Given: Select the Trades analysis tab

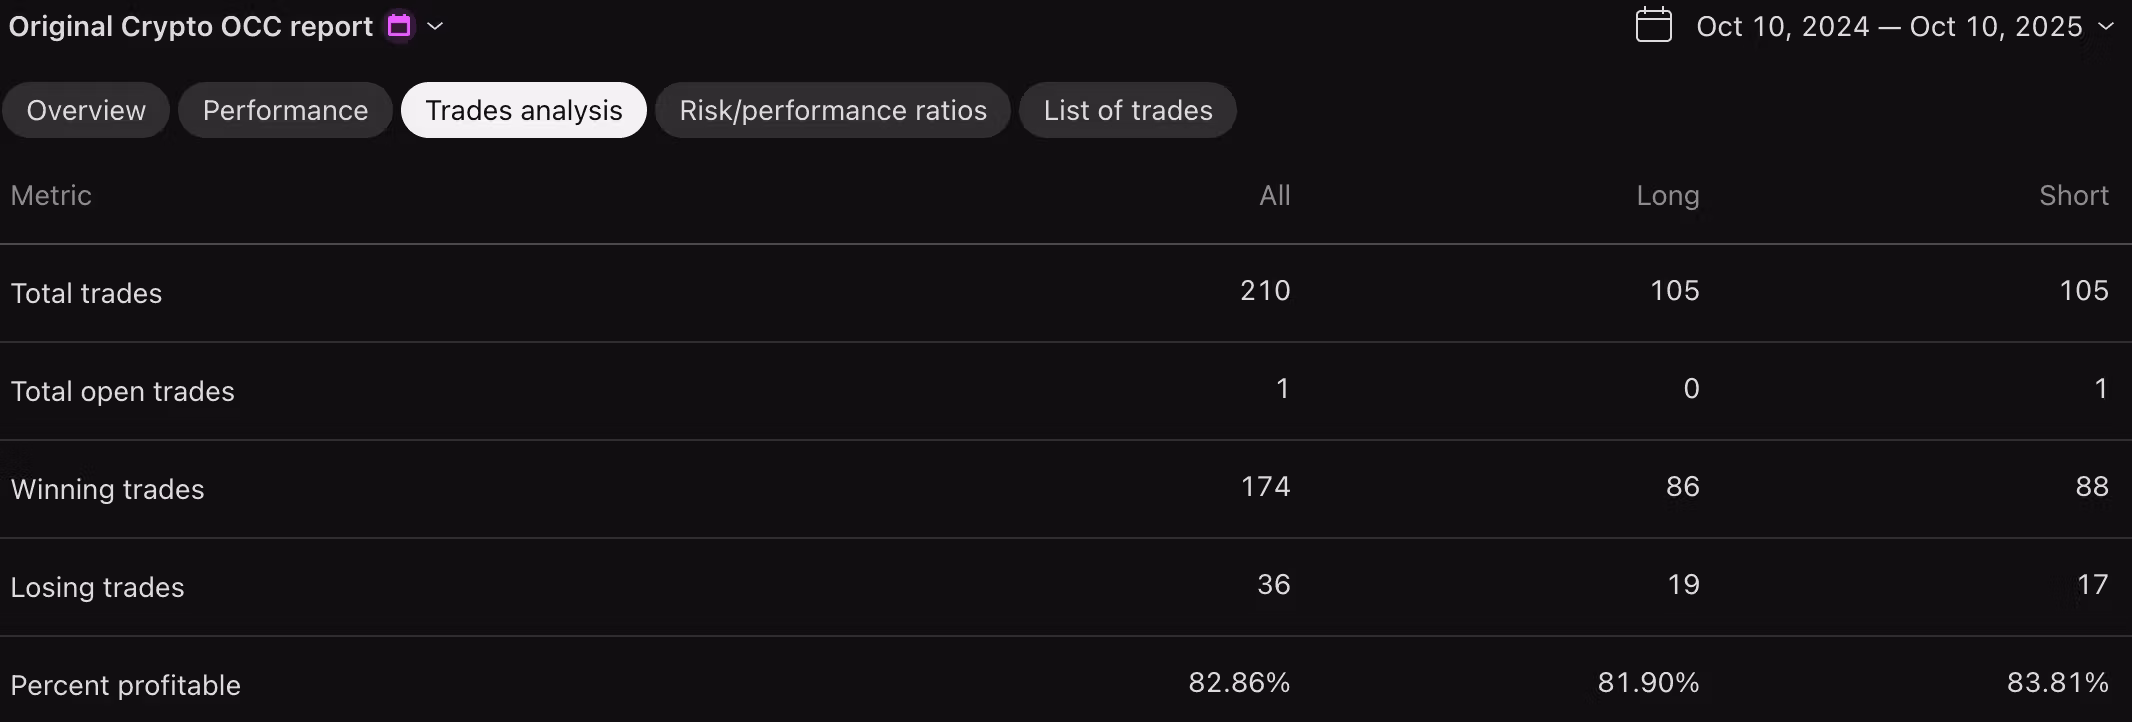Looking at the screenshot, I should click(x=524, y=110).
